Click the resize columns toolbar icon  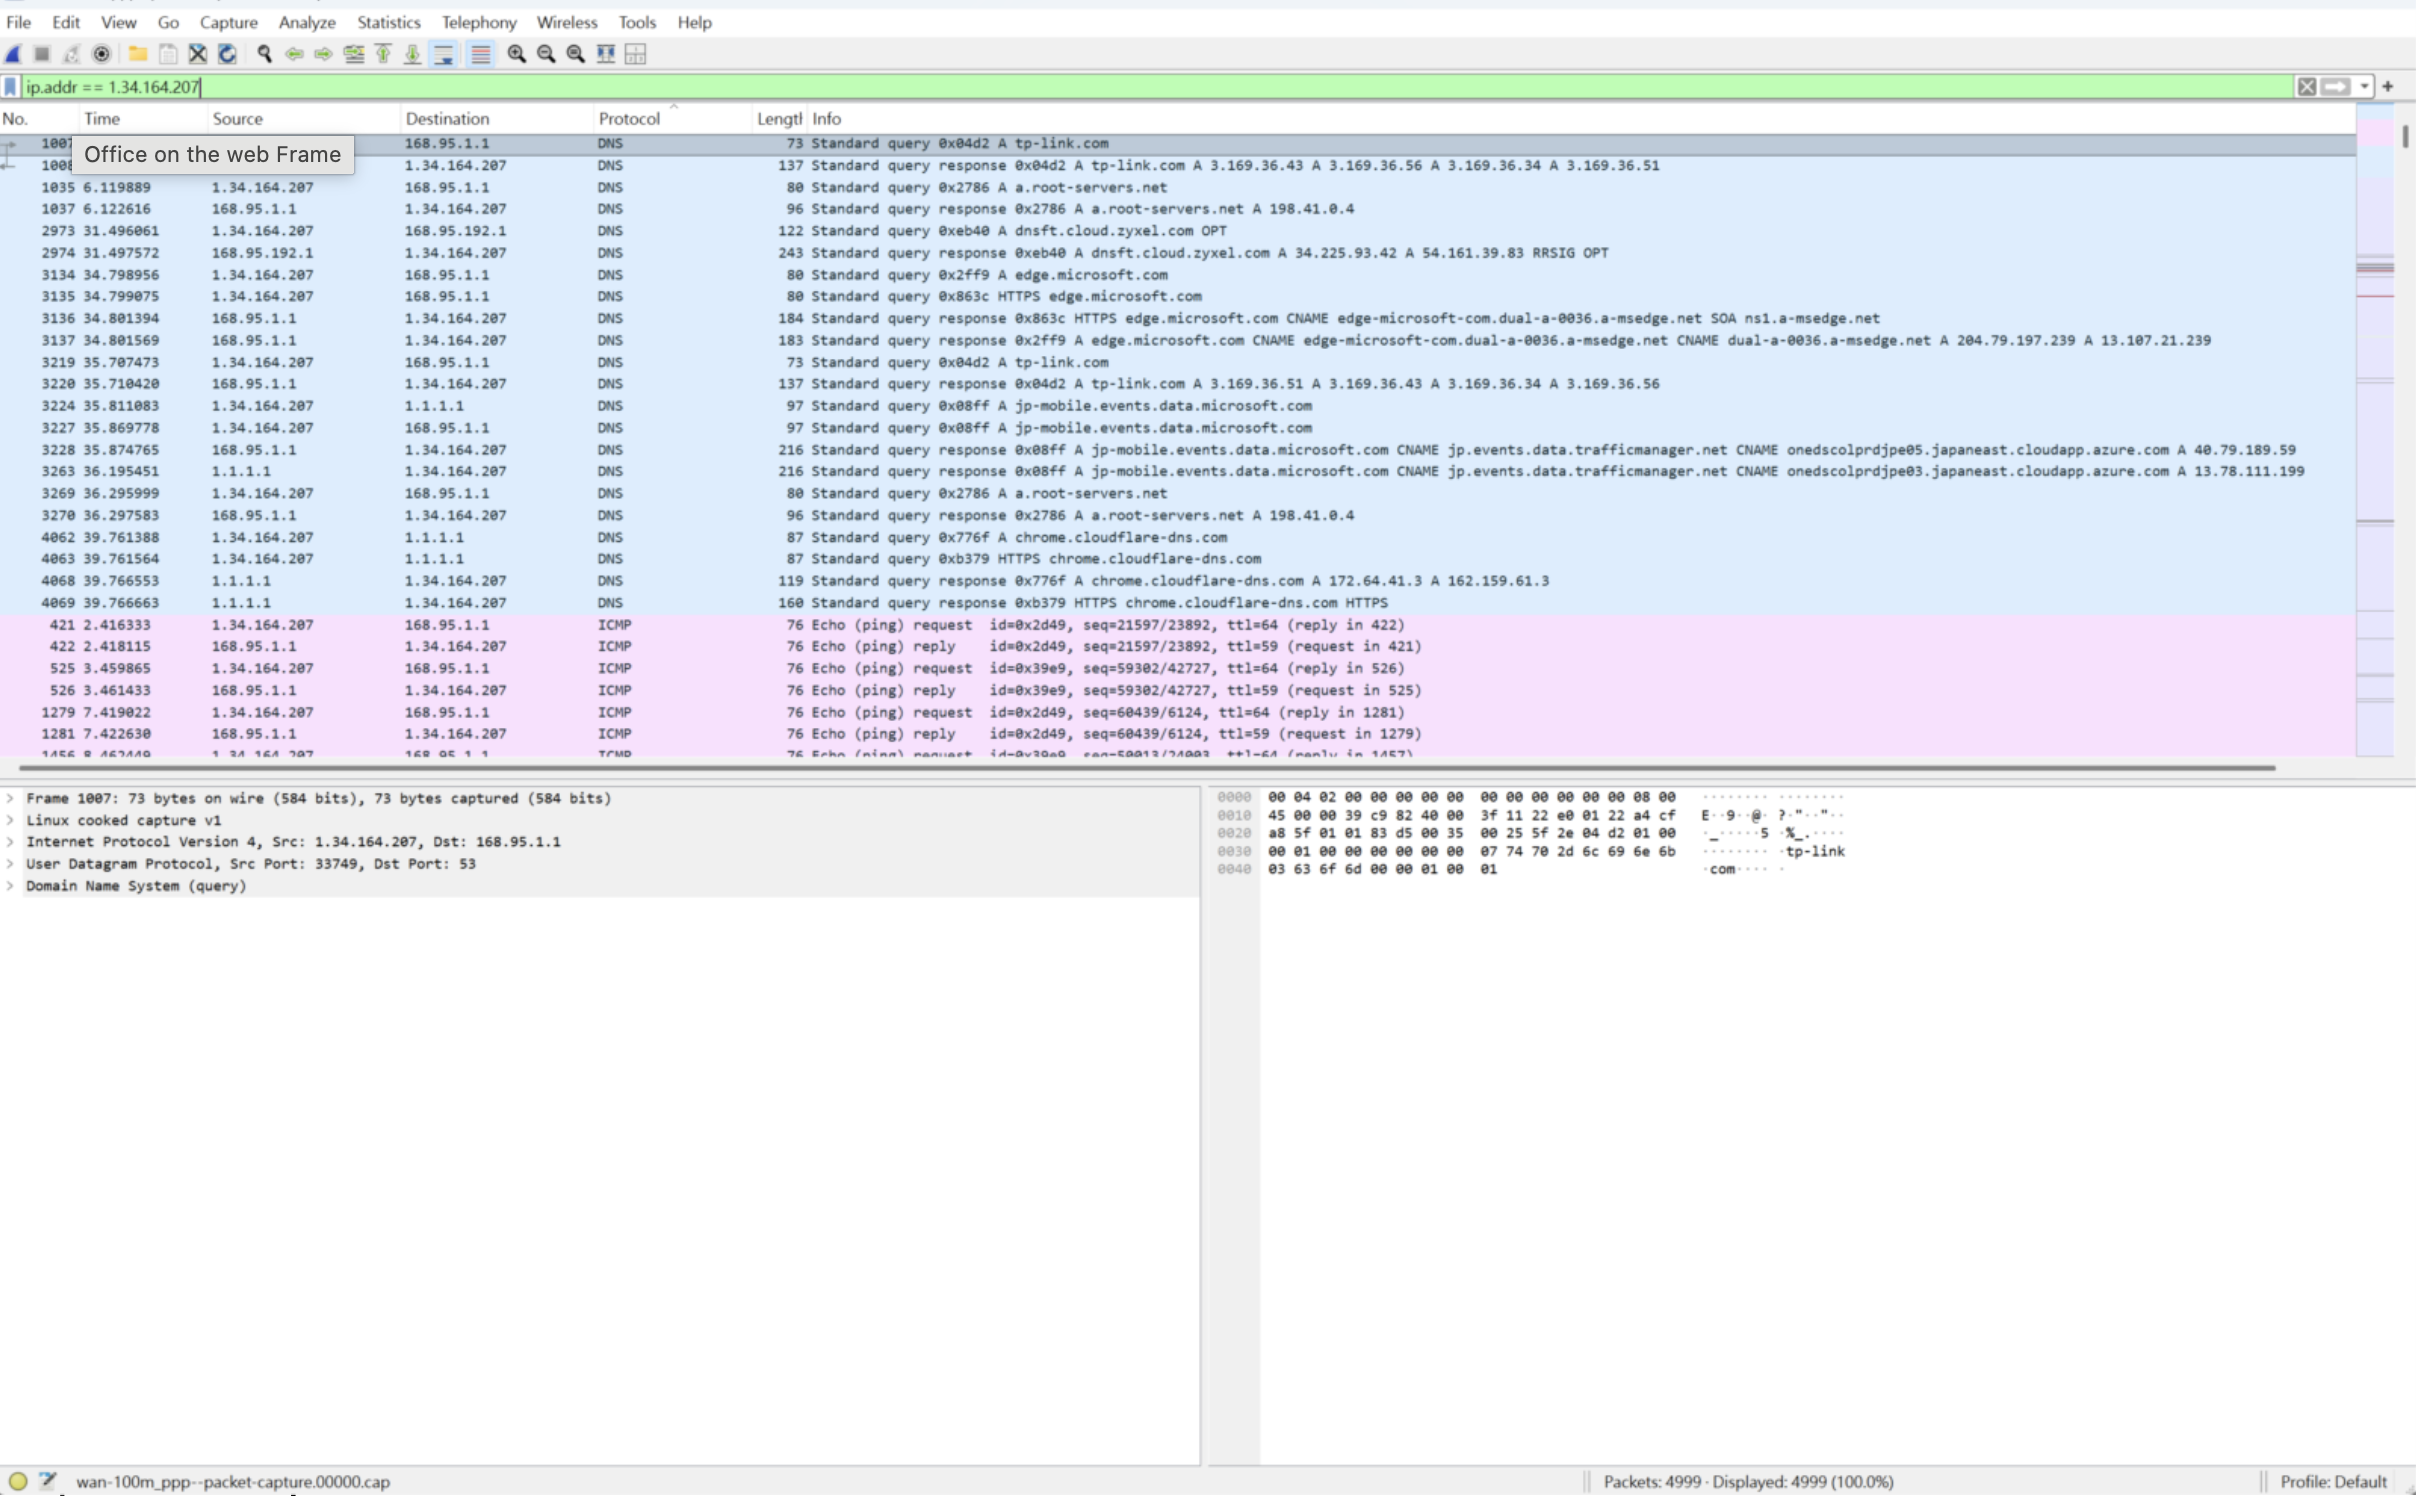click(606, 54)
